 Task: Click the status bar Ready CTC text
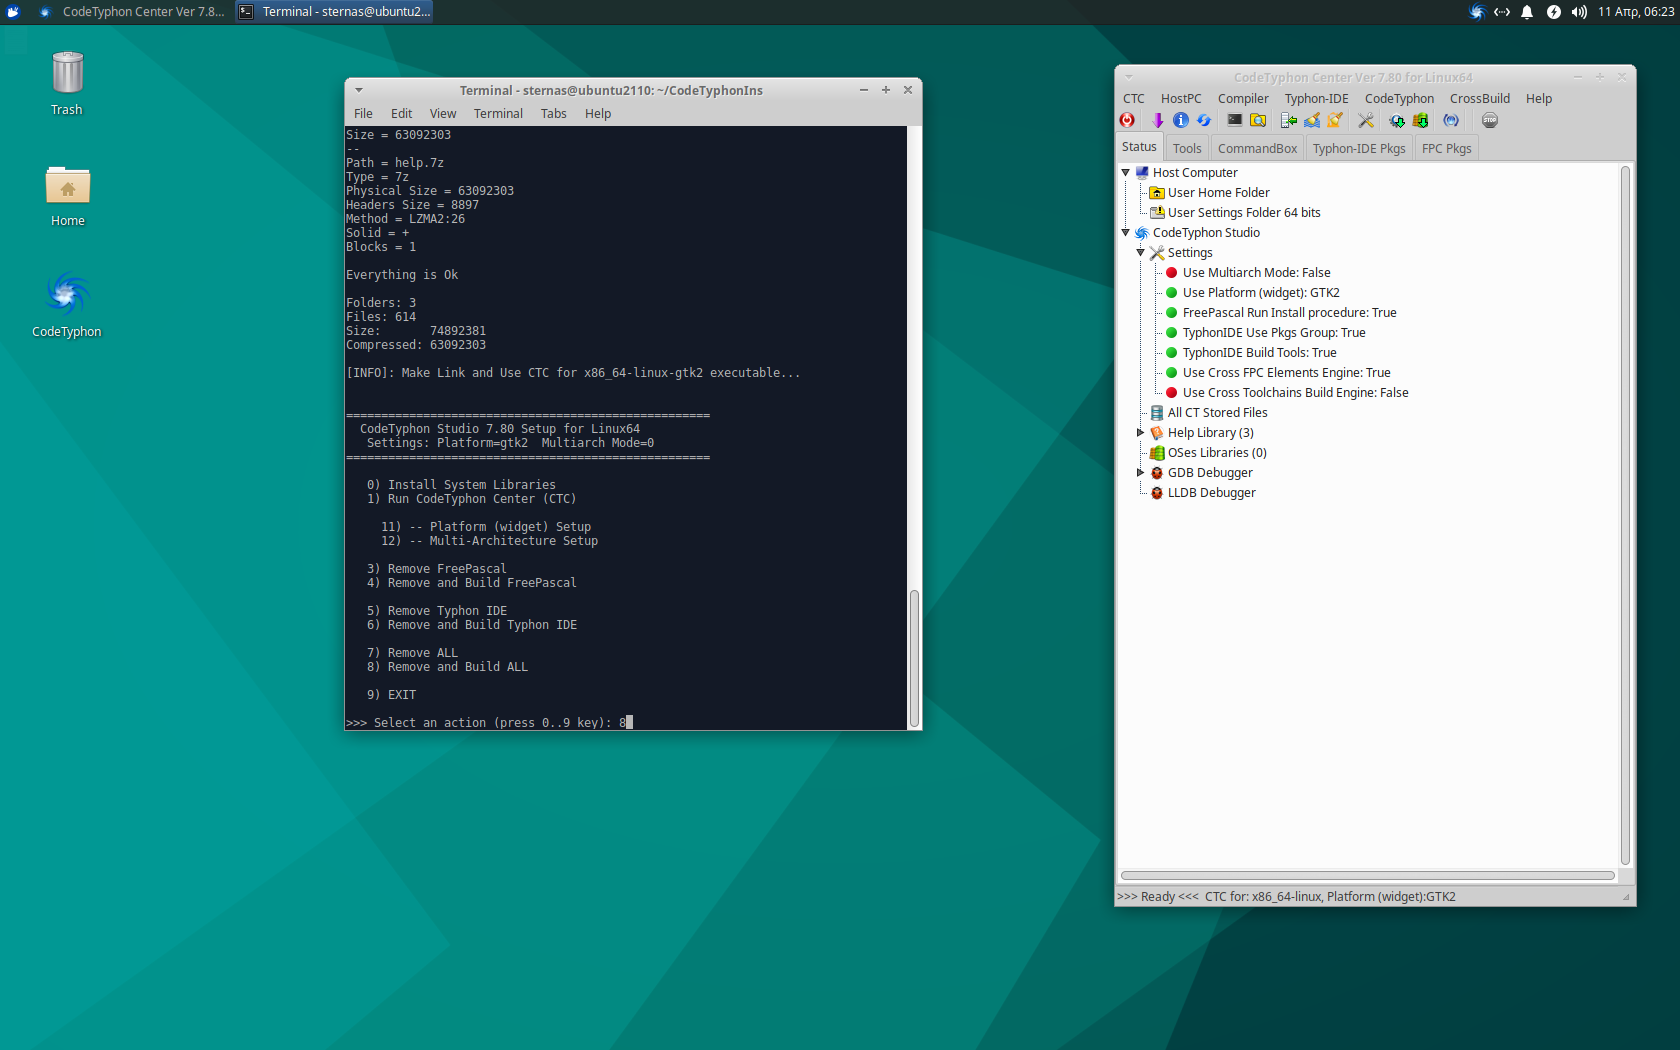[1286, 897]
